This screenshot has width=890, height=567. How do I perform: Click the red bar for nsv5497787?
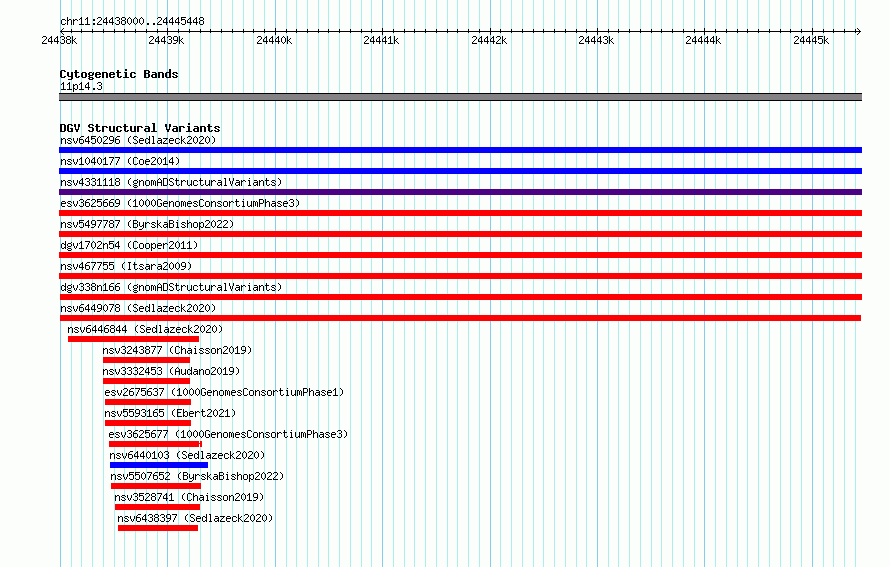click(460, 234)
